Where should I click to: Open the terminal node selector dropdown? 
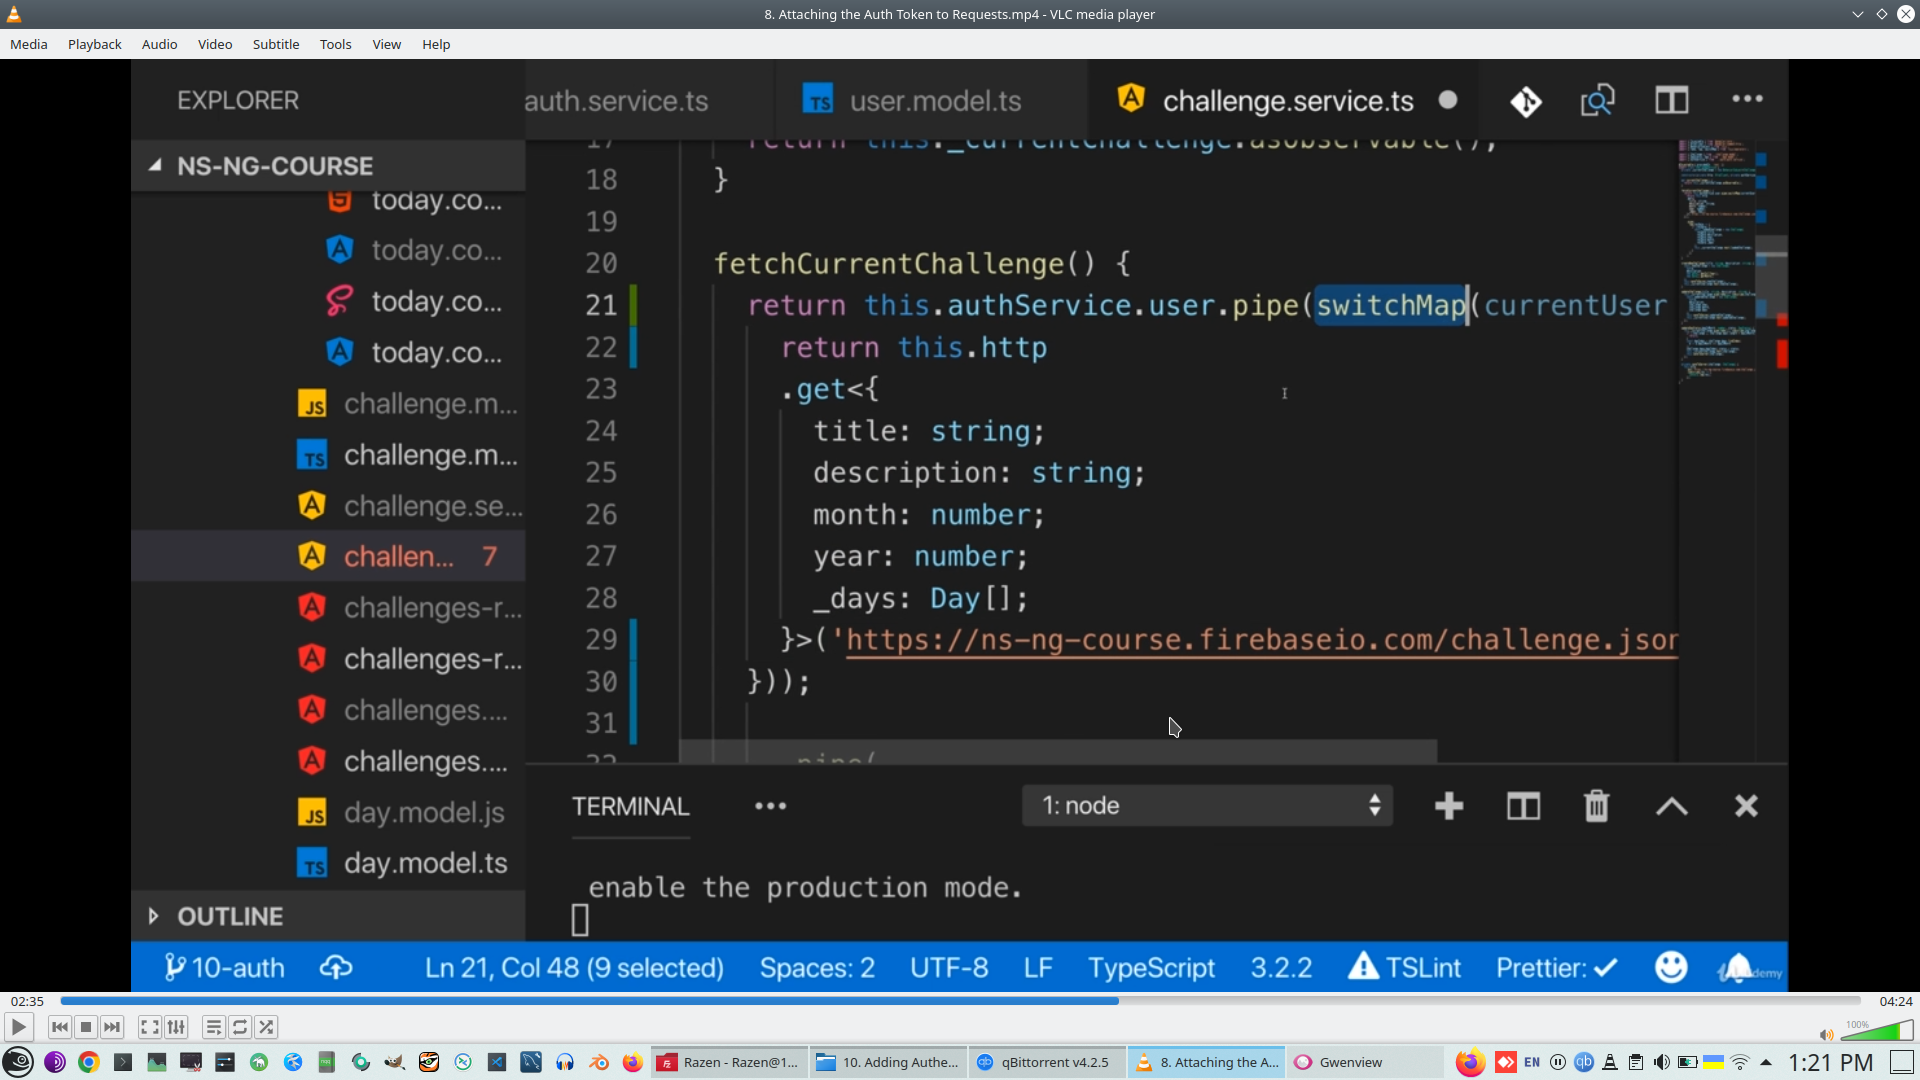point(1207,806)
